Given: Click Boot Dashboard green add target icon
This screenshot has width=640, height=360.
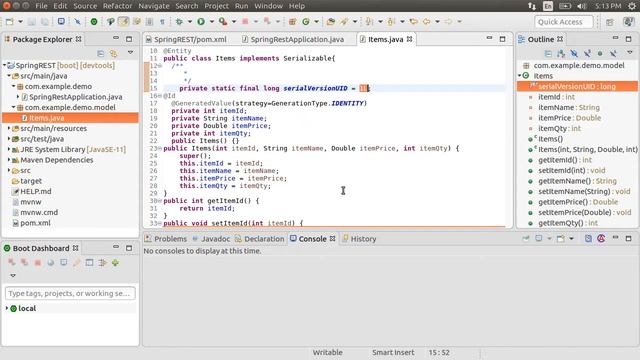Looking at the screenshot, I should [116, 263].
